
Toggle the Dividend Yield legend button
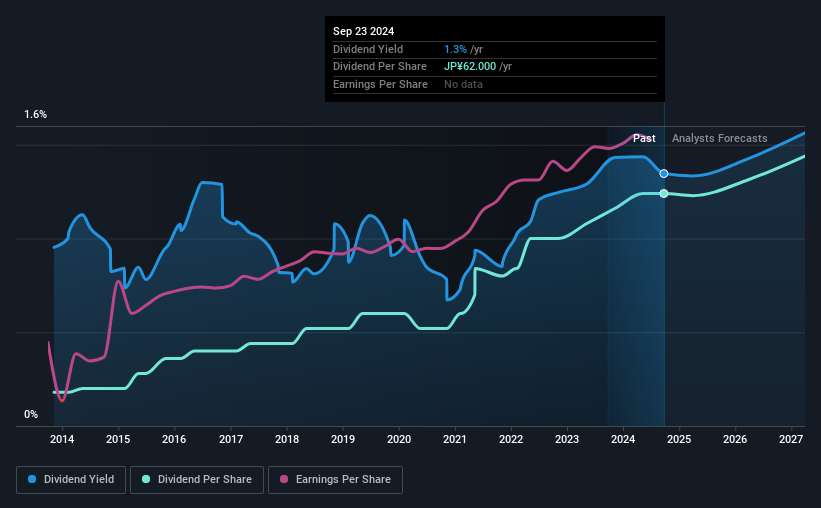(x=71, y=480)
